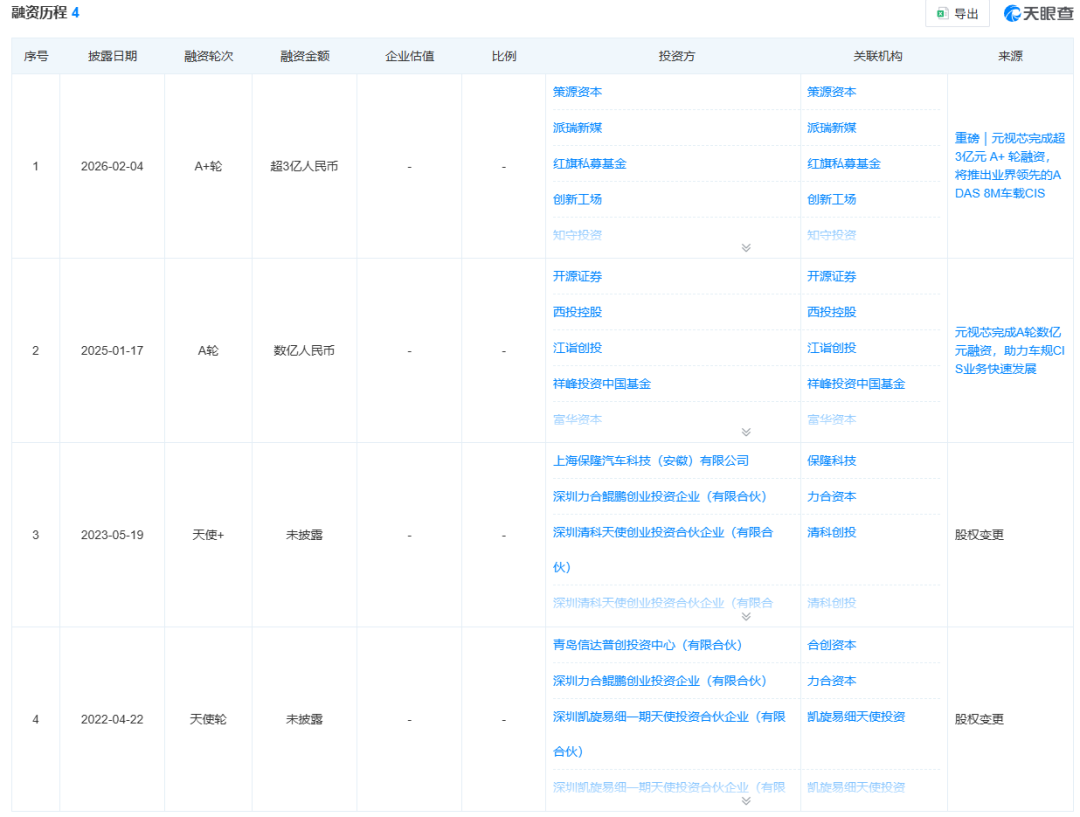The height and width of the screenshot is (817, 1080).
Task: Open 青岛信达普创投资中心 investor link
Action: coord(647,645)
